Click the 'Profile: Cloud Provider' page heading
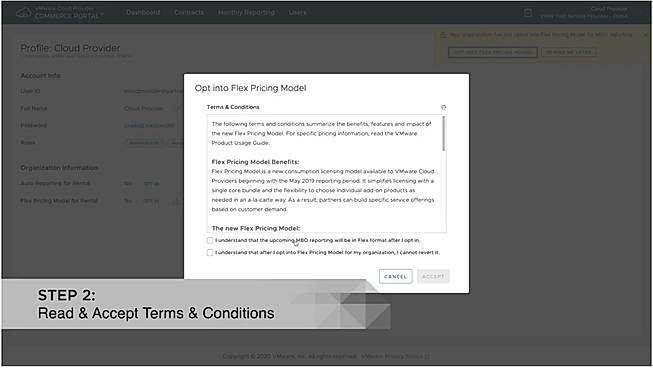The height and width of the screenshot is (368, 653). [x=70, y=48]
